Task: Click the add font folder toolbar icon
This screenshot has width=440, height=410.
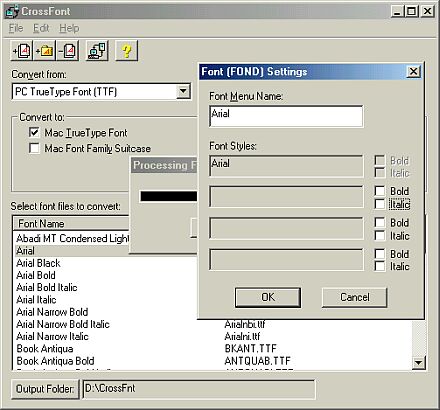Action: coord(45,51)
